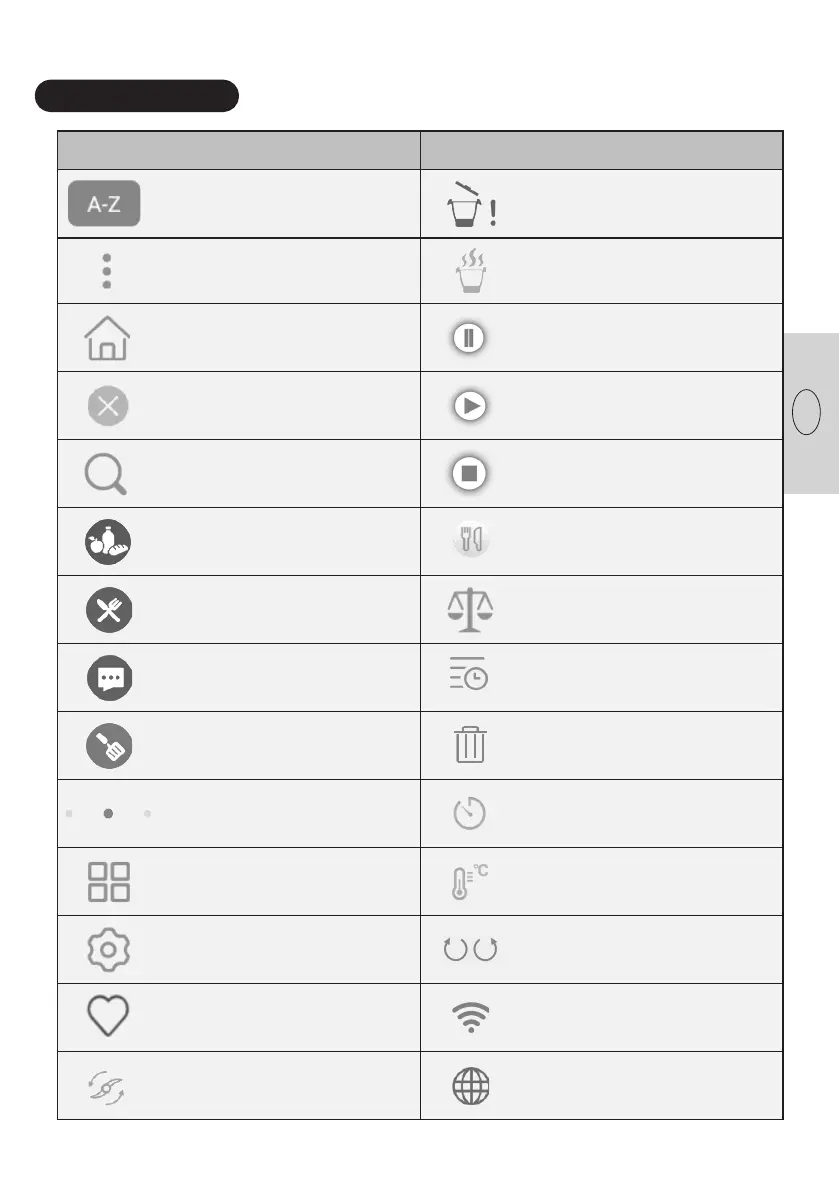Click the globe language icon
Image resolution: width=839 pixels, height=1191 pixels.
[x=471, y=1086]
